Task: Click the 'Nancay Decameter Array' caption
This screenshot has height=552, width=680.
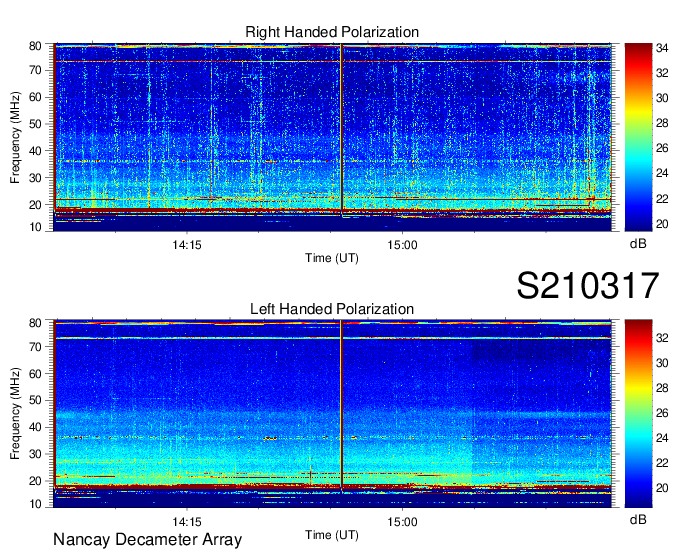Action: [147, 539]
